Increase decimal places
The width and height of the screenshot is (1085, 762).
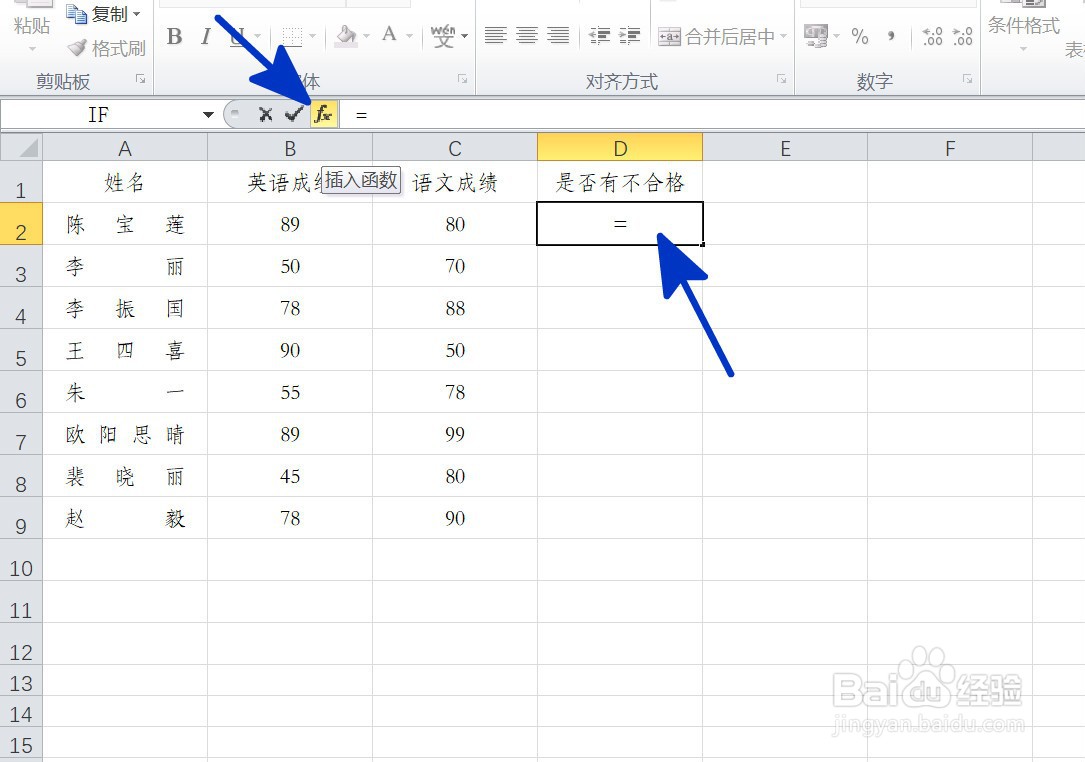coord(932,36)
